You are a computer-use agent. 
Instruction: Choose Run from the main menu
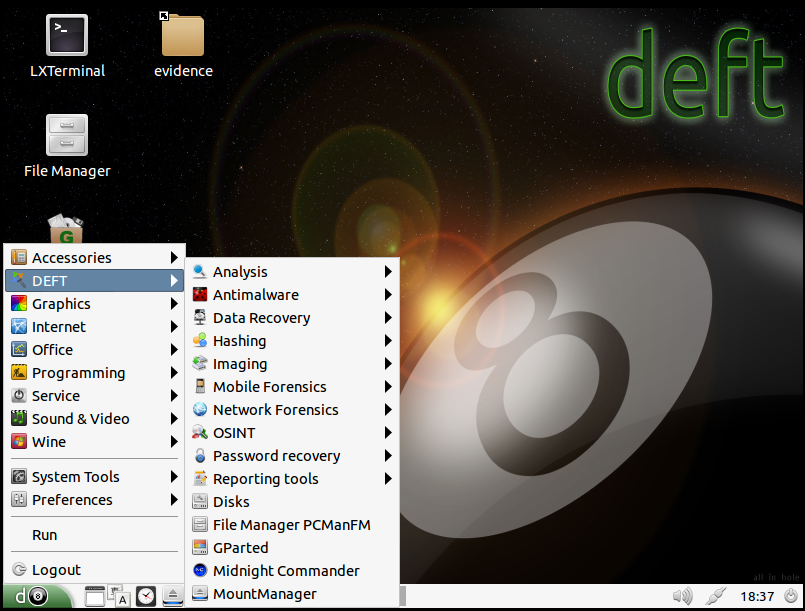[x=94, y=534]
